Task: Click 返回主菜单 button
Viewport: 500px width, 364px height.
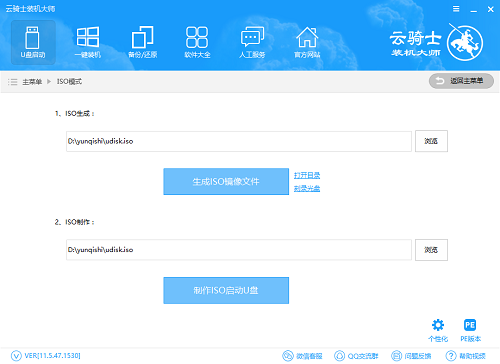Action: (461, 81)
